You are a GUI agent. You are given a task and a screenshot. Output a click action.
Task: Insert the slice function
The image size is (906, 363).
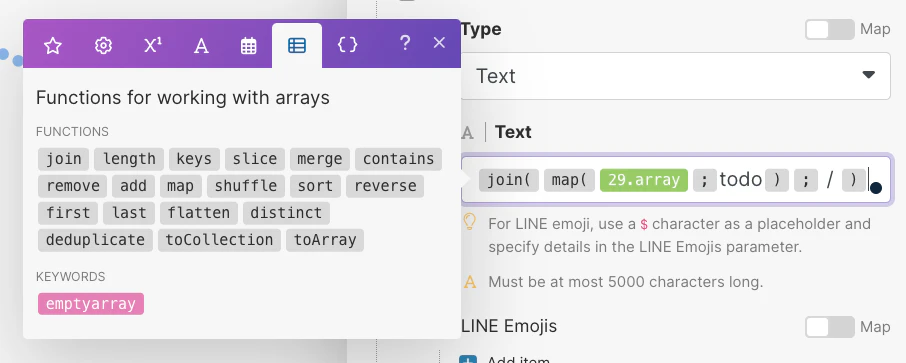(255, 159)
